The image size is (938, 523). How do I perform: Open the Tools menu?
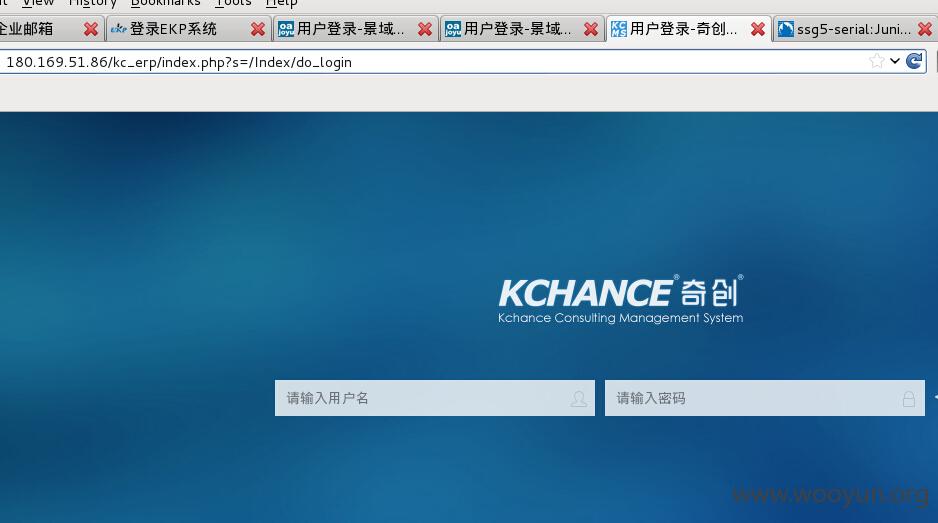tap(233, 3)
